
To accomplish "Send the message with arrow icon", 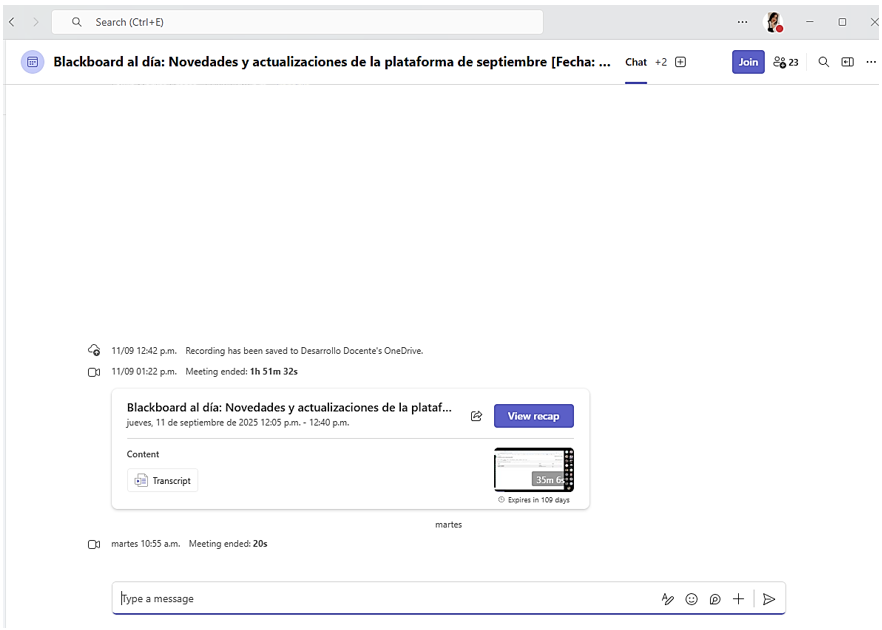I will pos(769,599).
